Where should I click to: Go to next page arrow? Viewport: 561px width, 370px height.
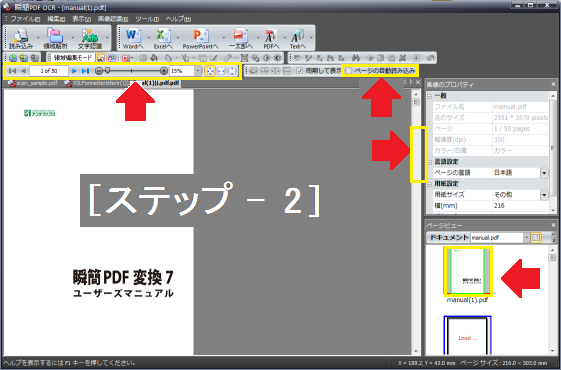point(74,71)
